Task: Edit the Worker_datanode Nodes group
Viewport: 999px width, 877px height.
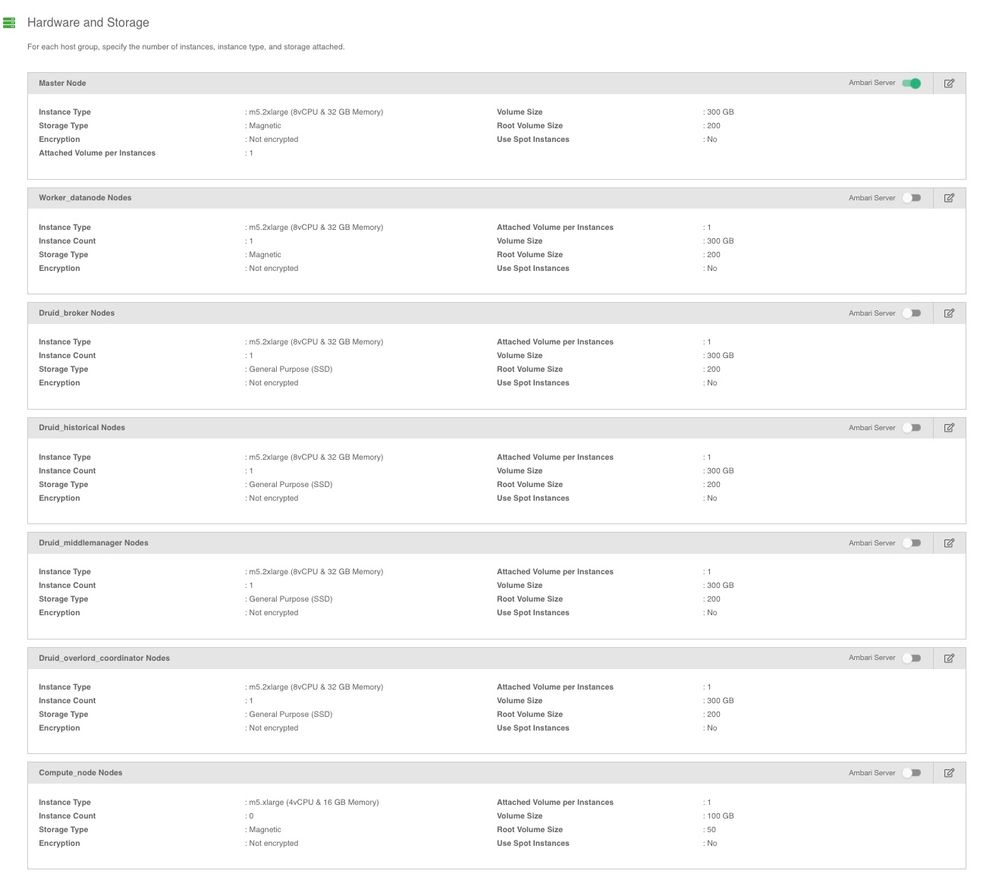Action: click(949, 198)
